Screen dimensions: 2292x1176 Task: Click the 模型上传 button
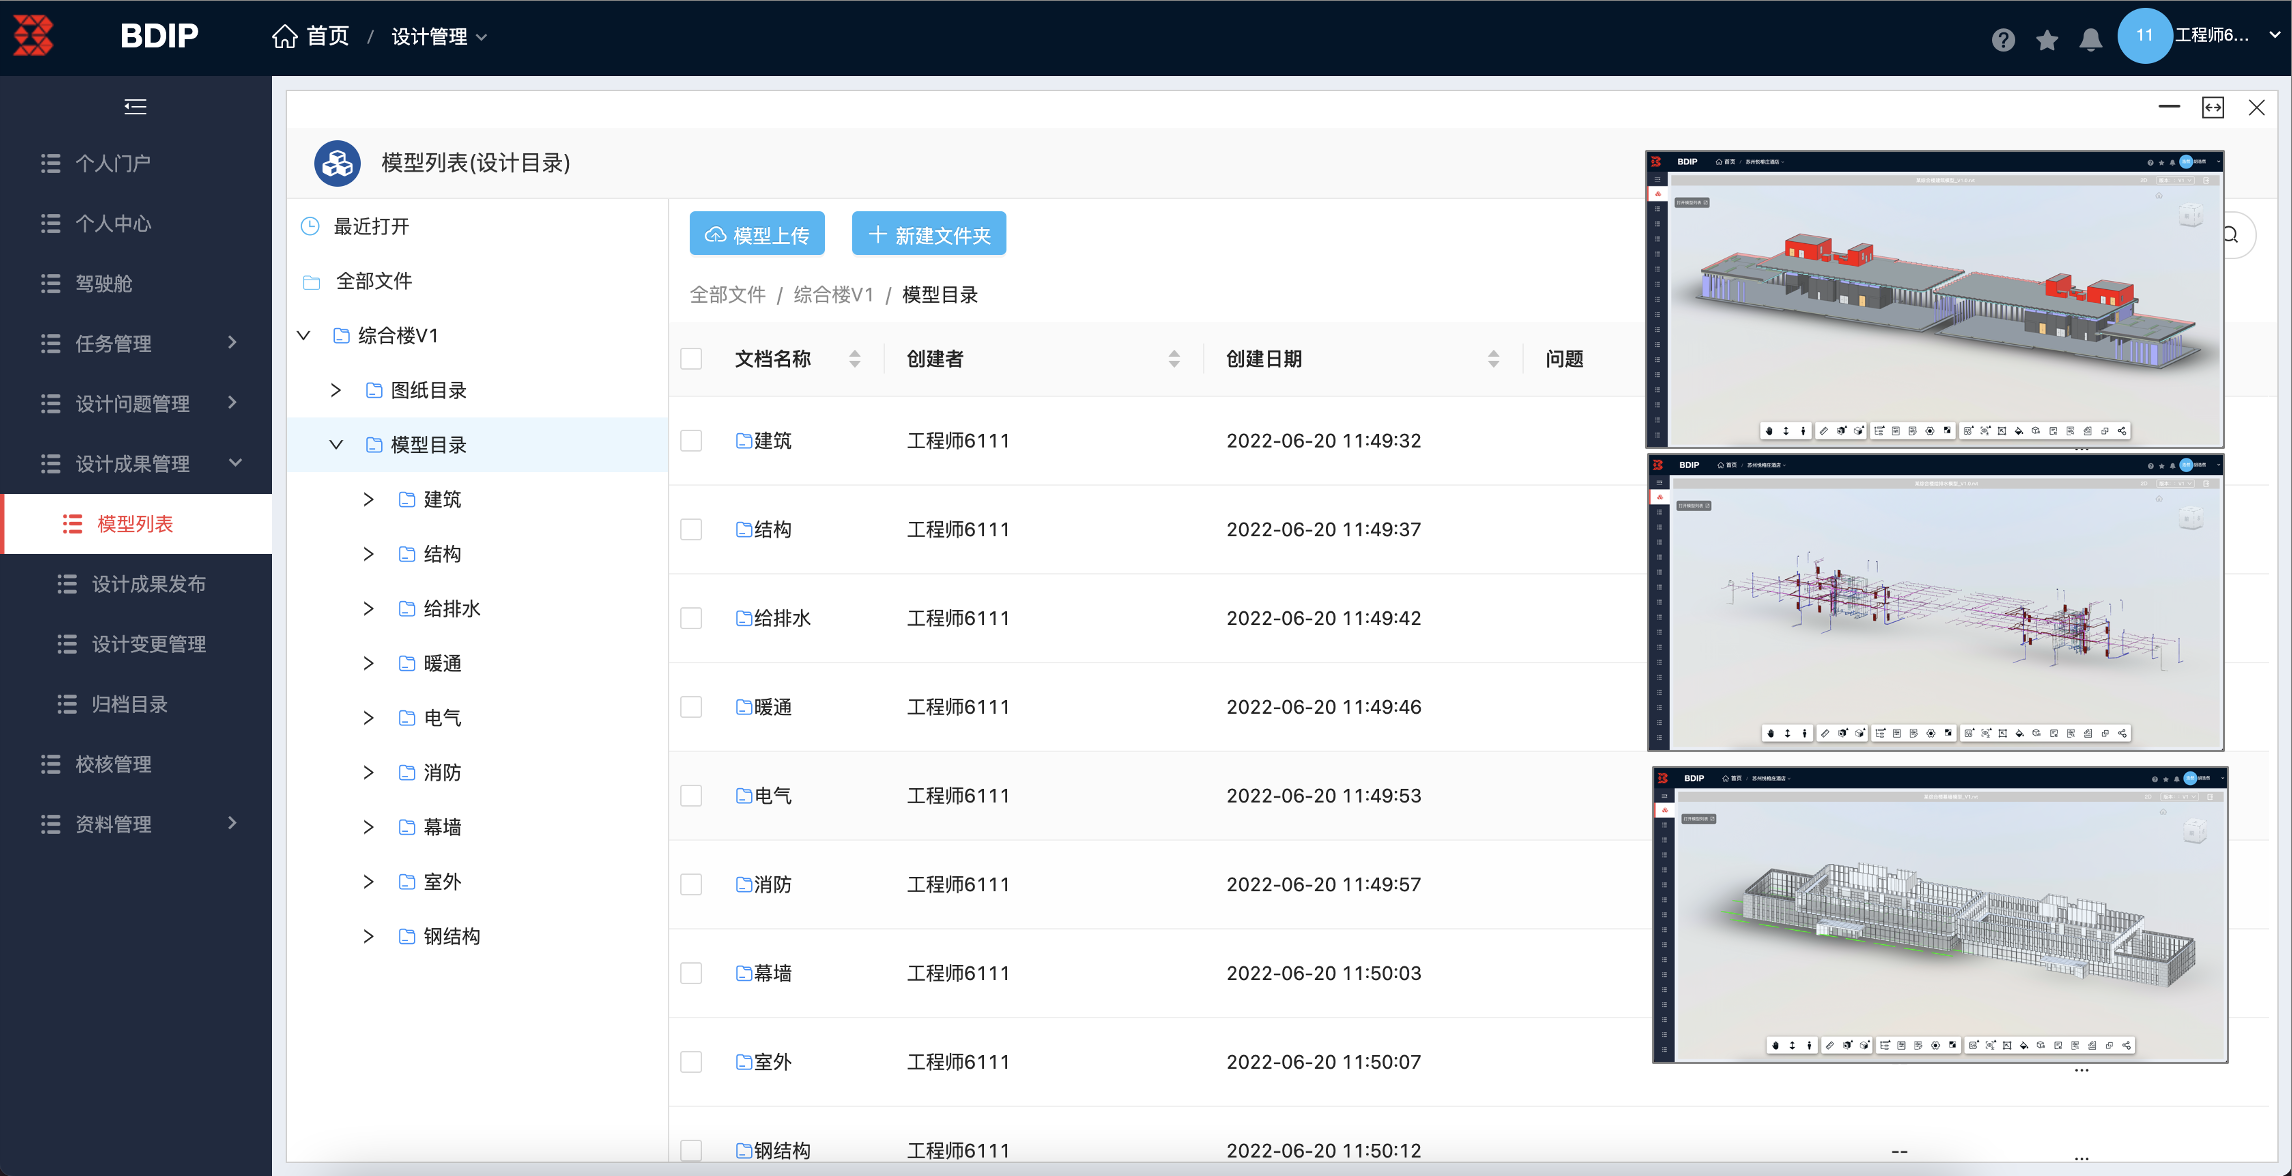click(757, 234)
